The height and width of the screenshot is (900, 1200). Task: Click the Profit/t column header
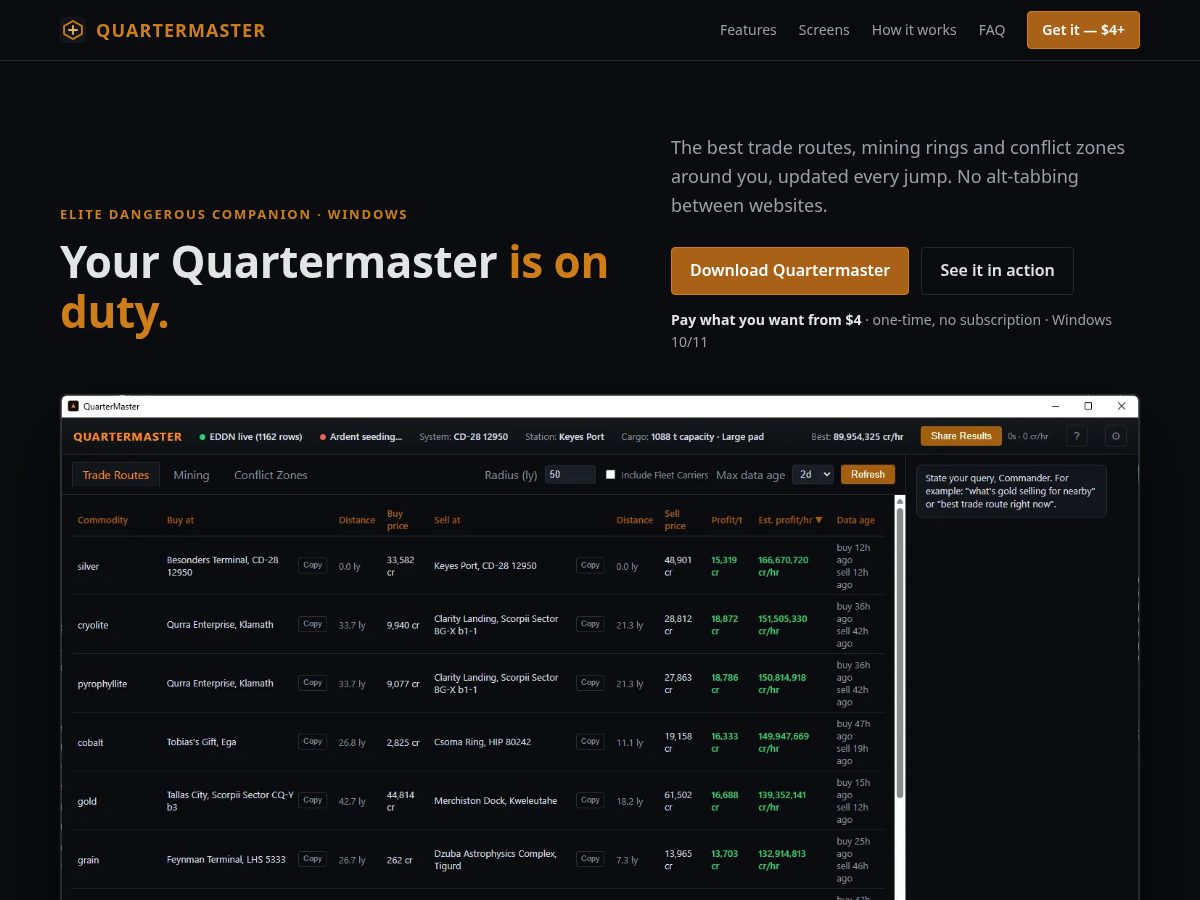727,520
